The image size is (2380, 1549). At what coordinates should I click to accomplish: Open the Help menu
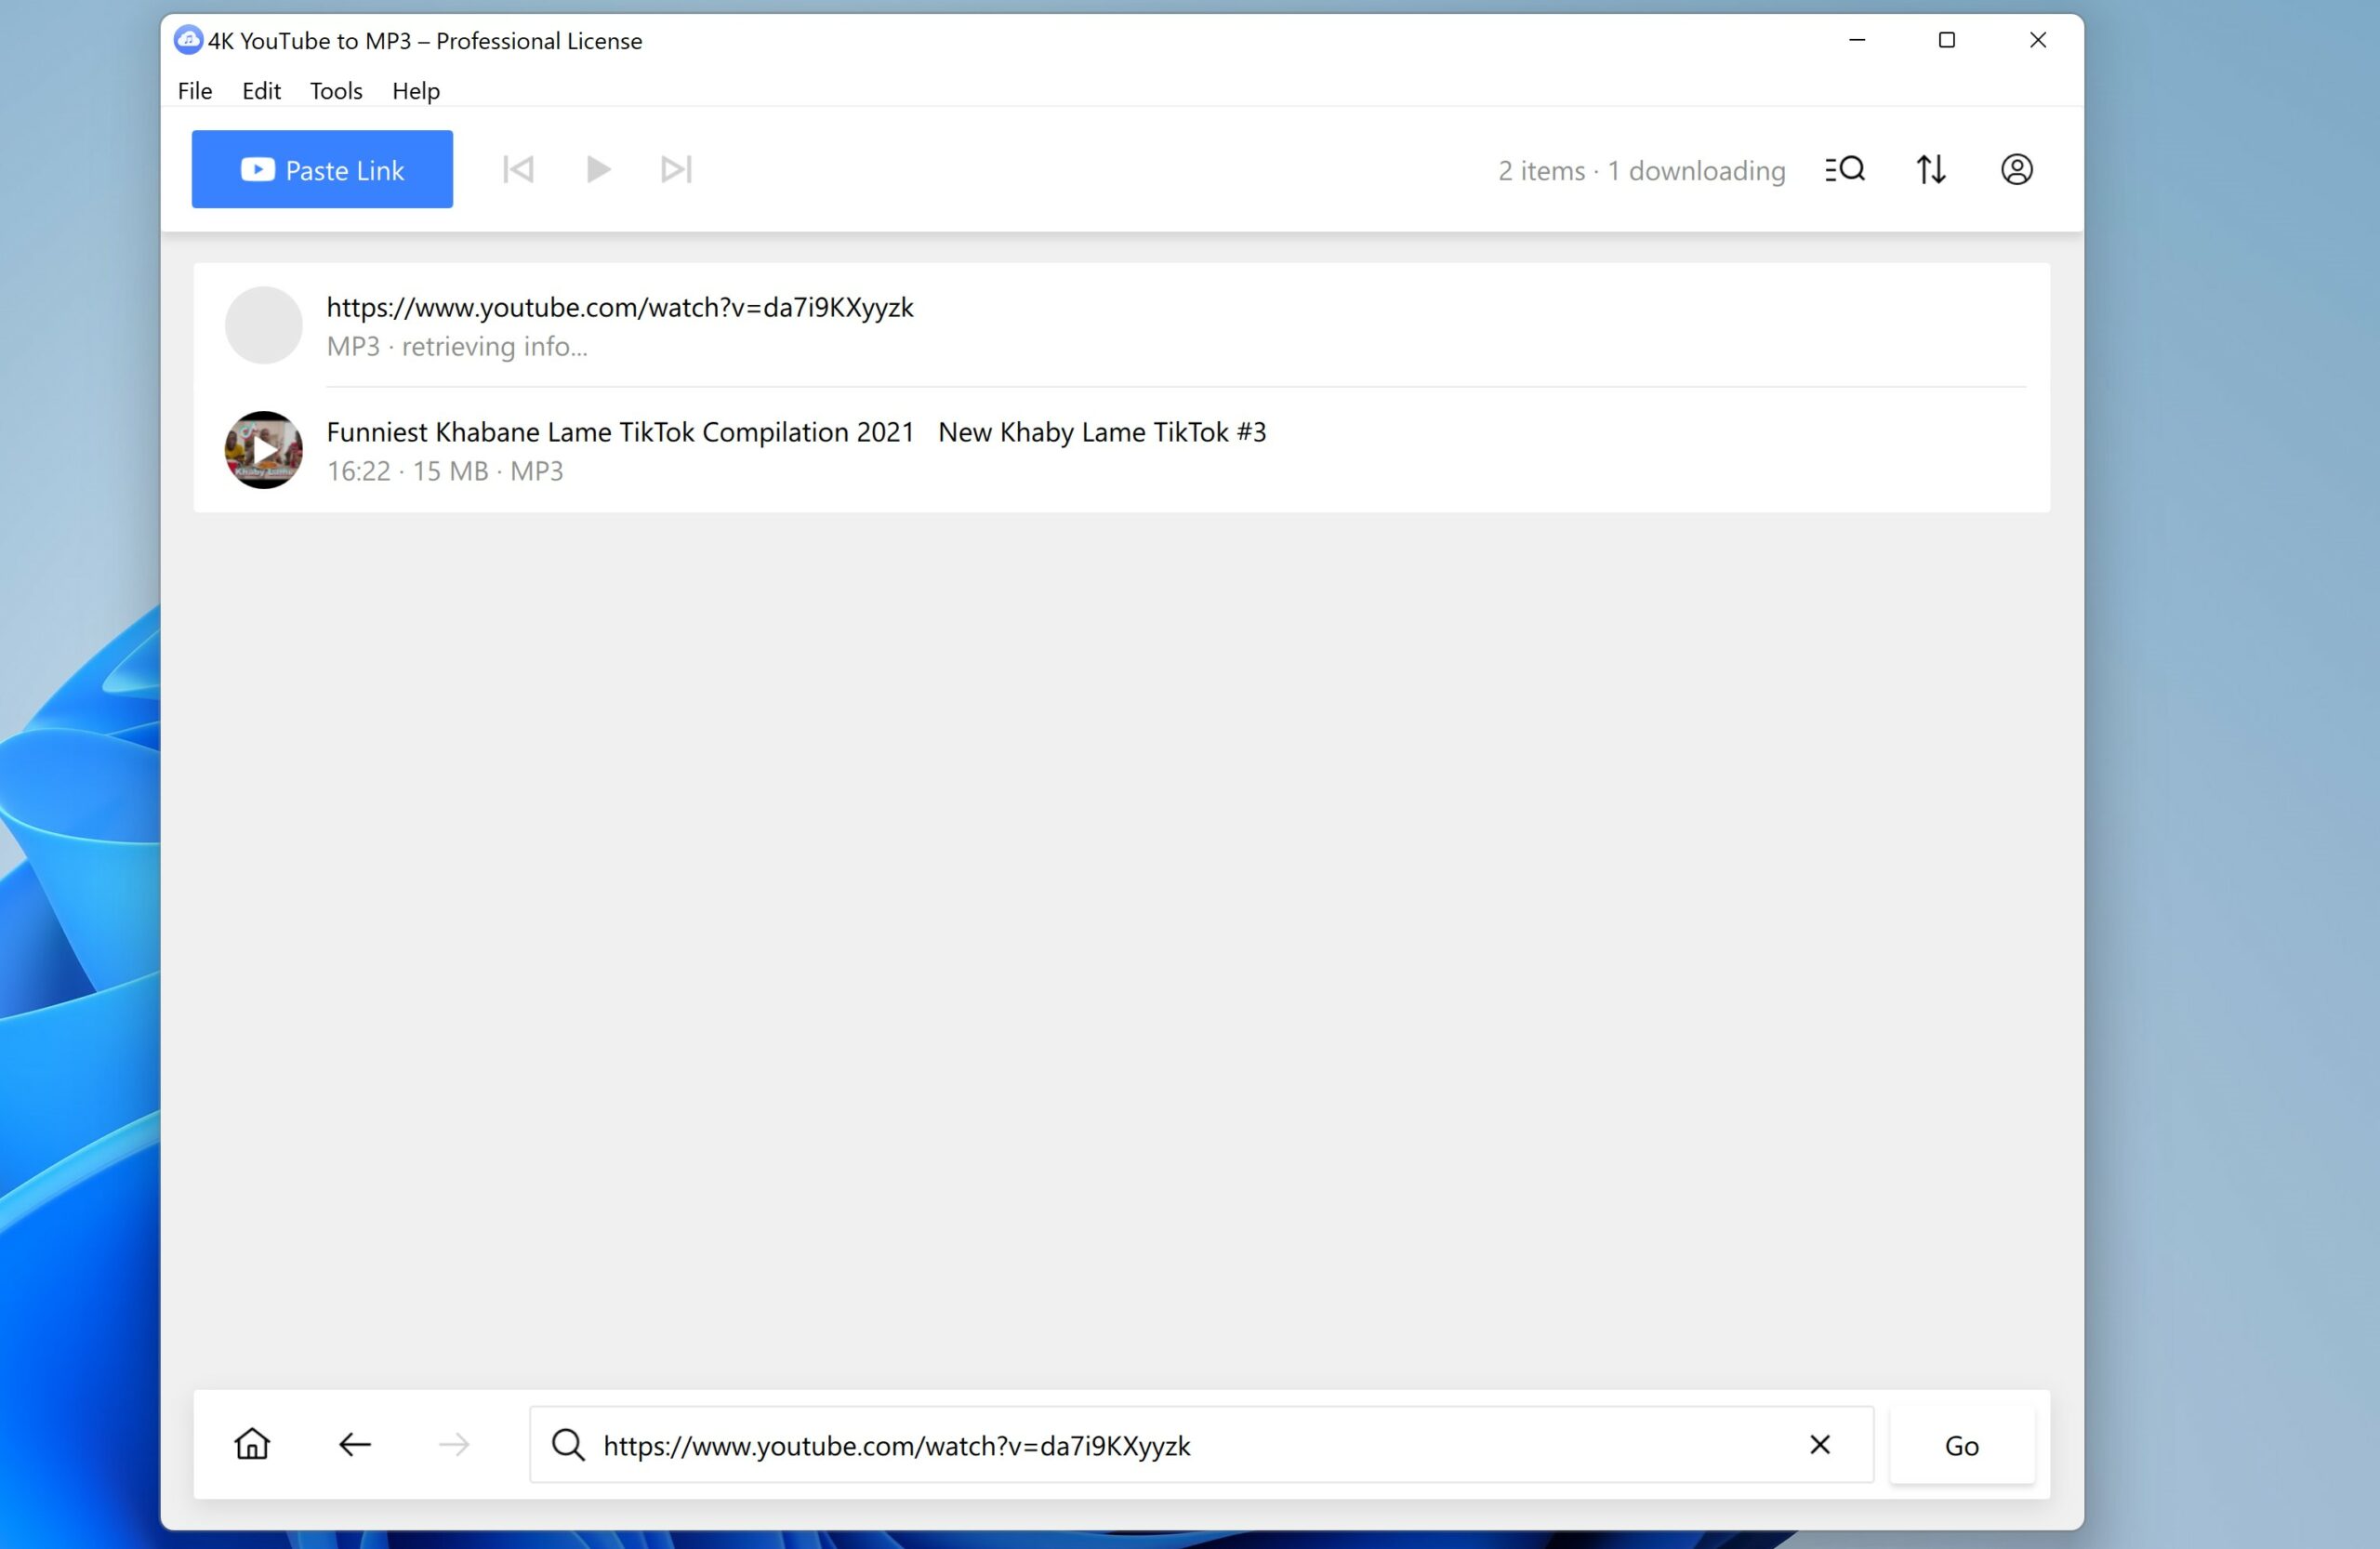tap(416, 91)
